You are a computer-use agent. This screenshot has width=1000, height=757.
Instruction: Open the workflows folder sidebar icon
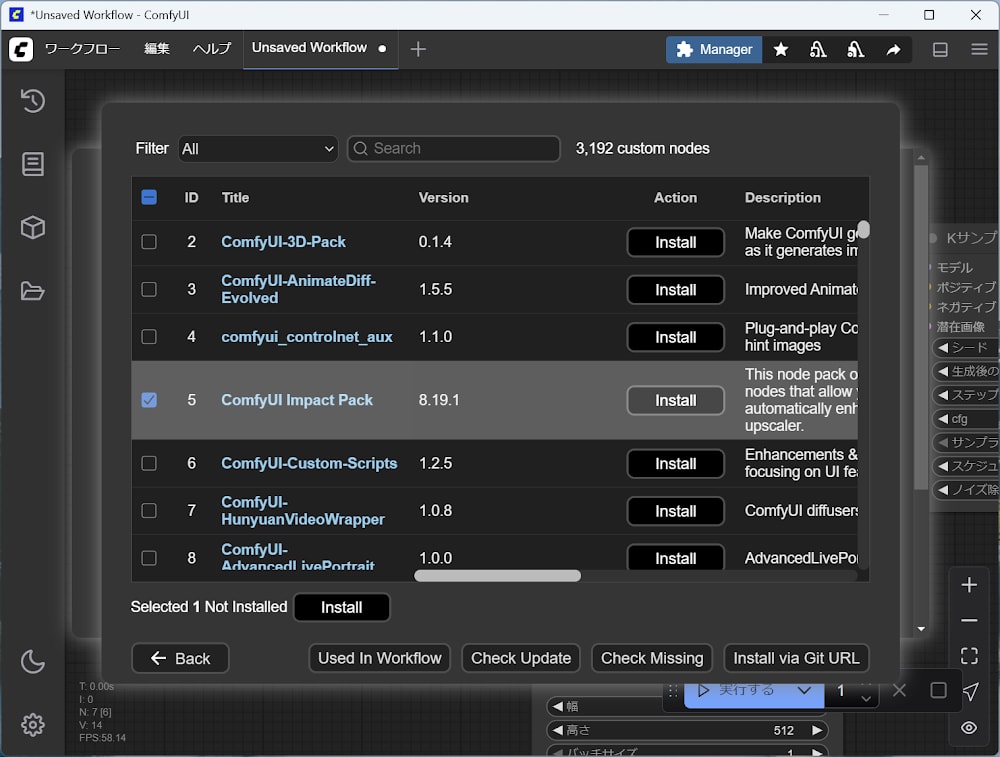(x=33, y=291)
